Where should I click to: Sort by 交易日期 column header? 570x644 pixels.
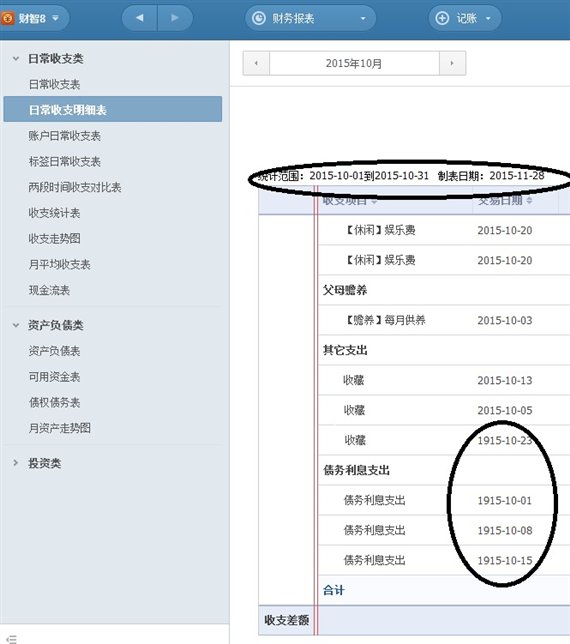click(505, 200)
